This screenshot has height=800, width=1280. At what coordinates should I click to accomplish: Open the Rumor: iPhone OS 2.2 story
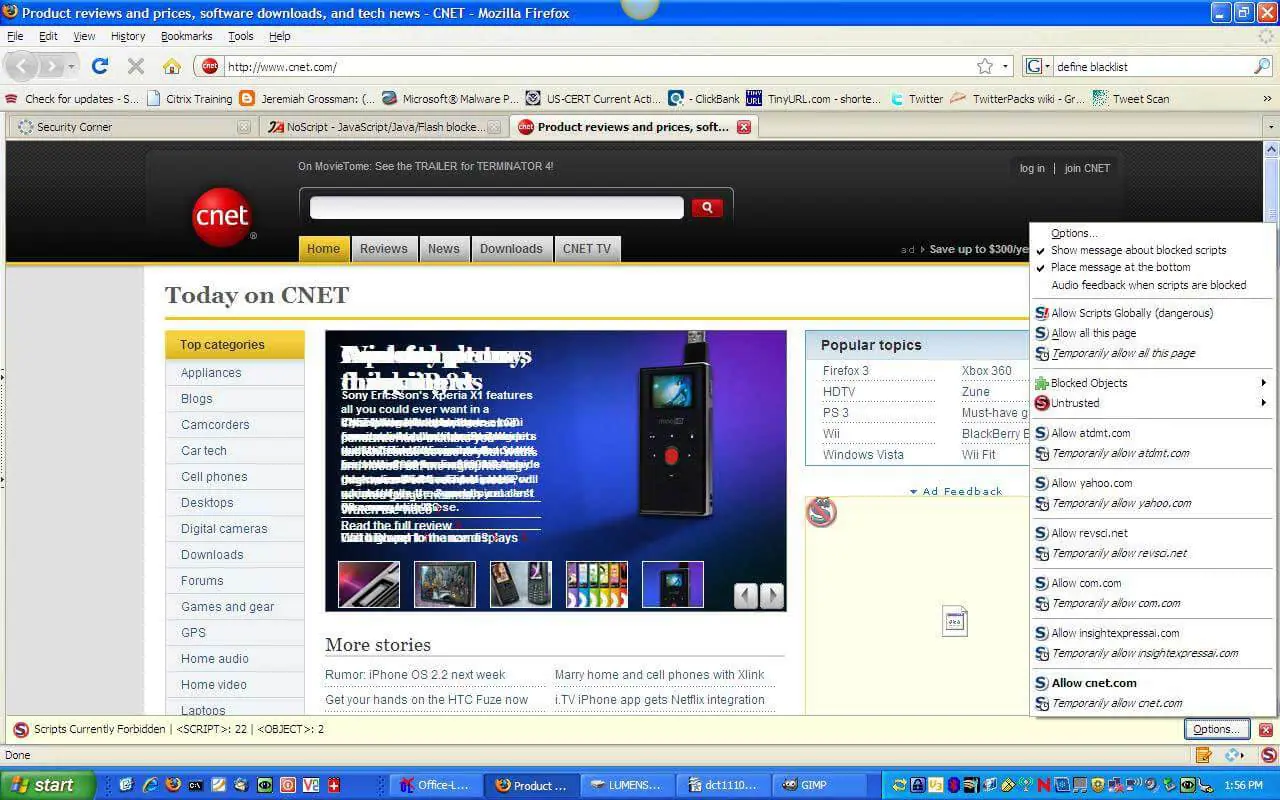pyautogui.click(x=415, y=675)
